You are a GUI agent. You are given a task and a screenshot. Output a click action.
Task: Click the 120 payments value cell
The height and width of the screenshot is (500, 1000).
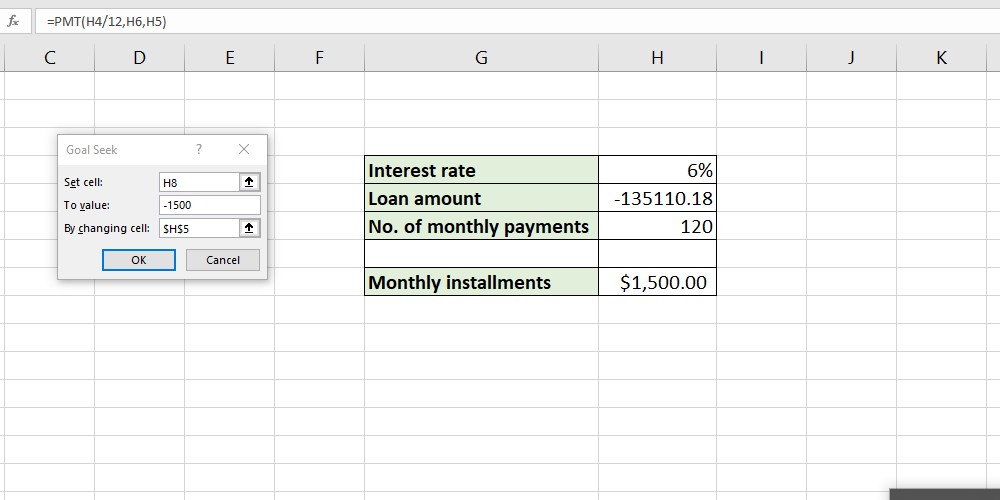click(x=658, y=226)
